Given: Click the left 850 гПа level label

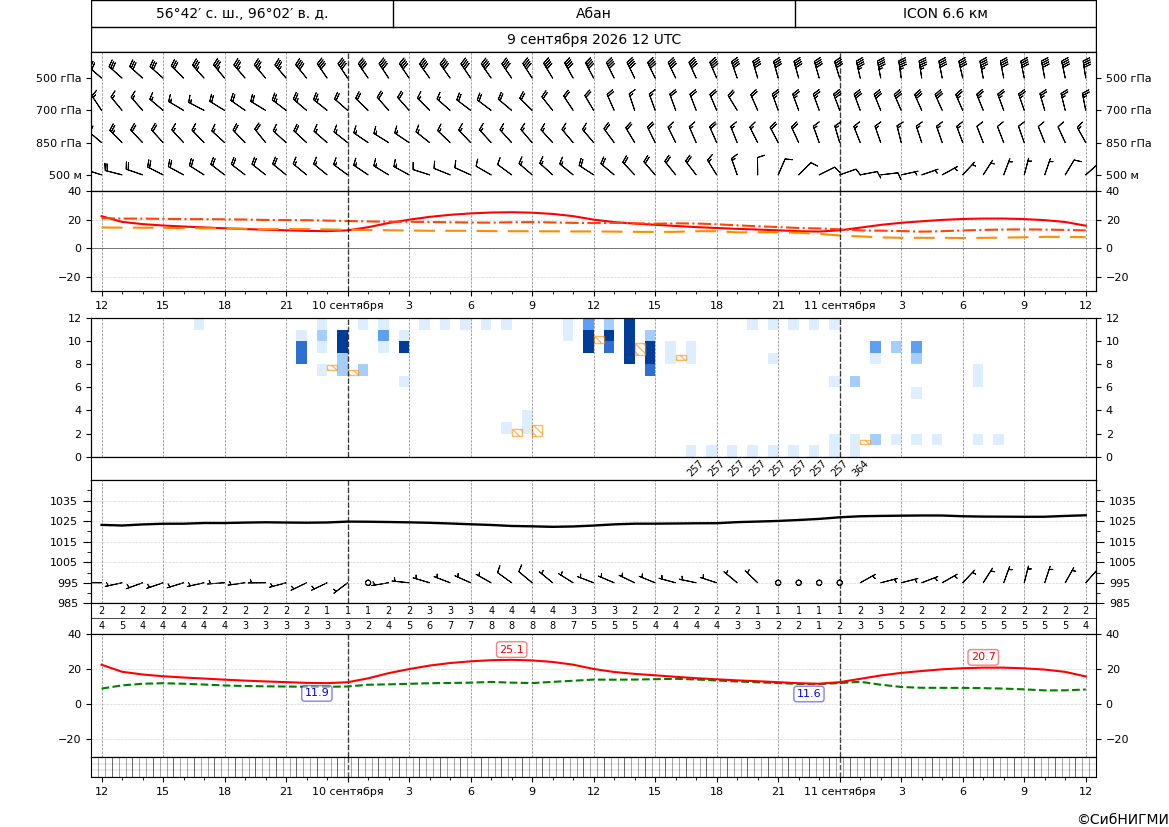Looking at the screenshot, I should pos(59,143).
